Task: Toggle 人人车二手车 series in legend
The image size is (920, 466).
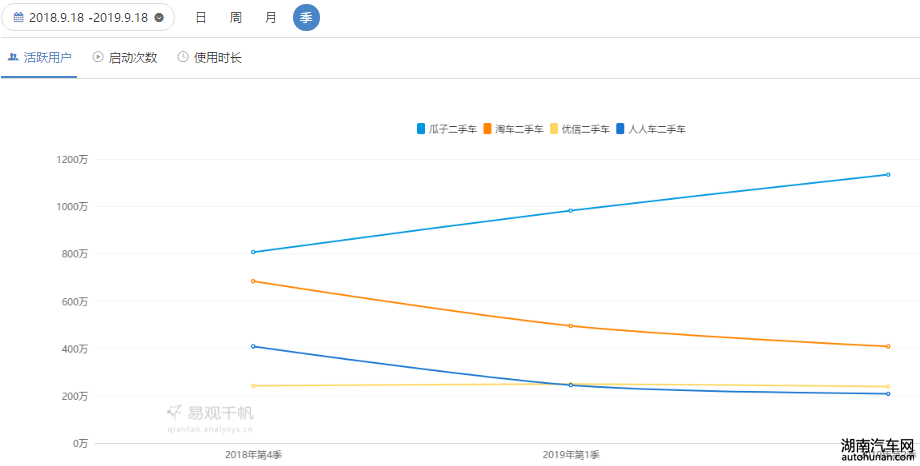Action: pyautogui.click(x=651, y=129)
